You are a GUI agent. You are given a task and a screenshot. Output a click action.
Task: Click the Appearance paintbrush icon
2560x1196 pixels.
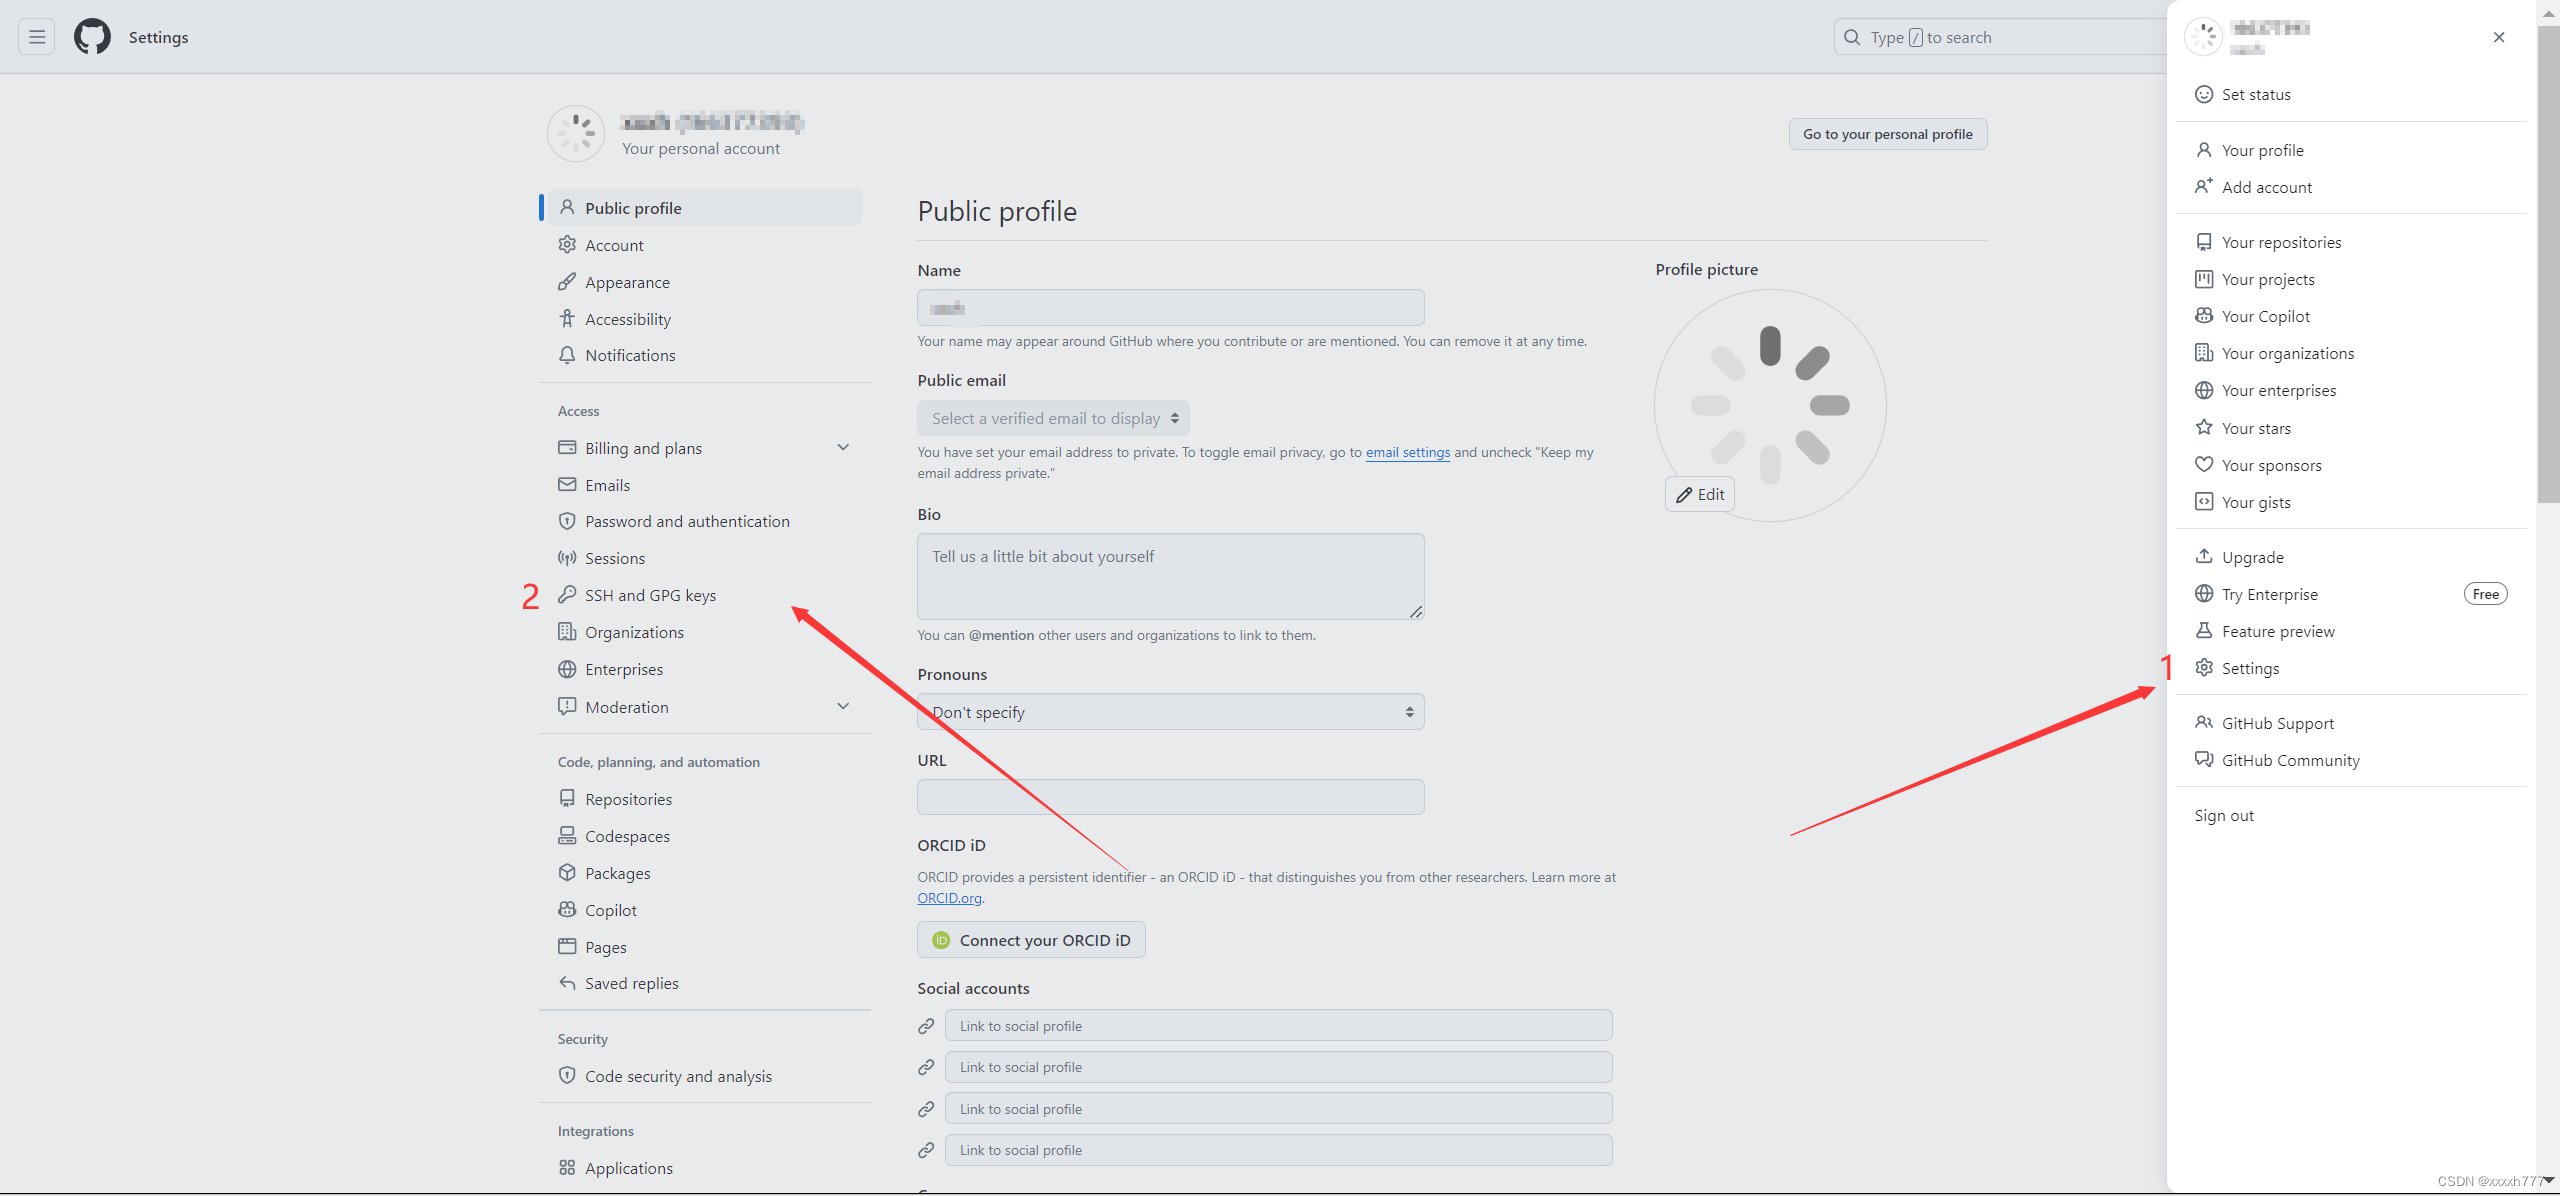tap(567, 282)
